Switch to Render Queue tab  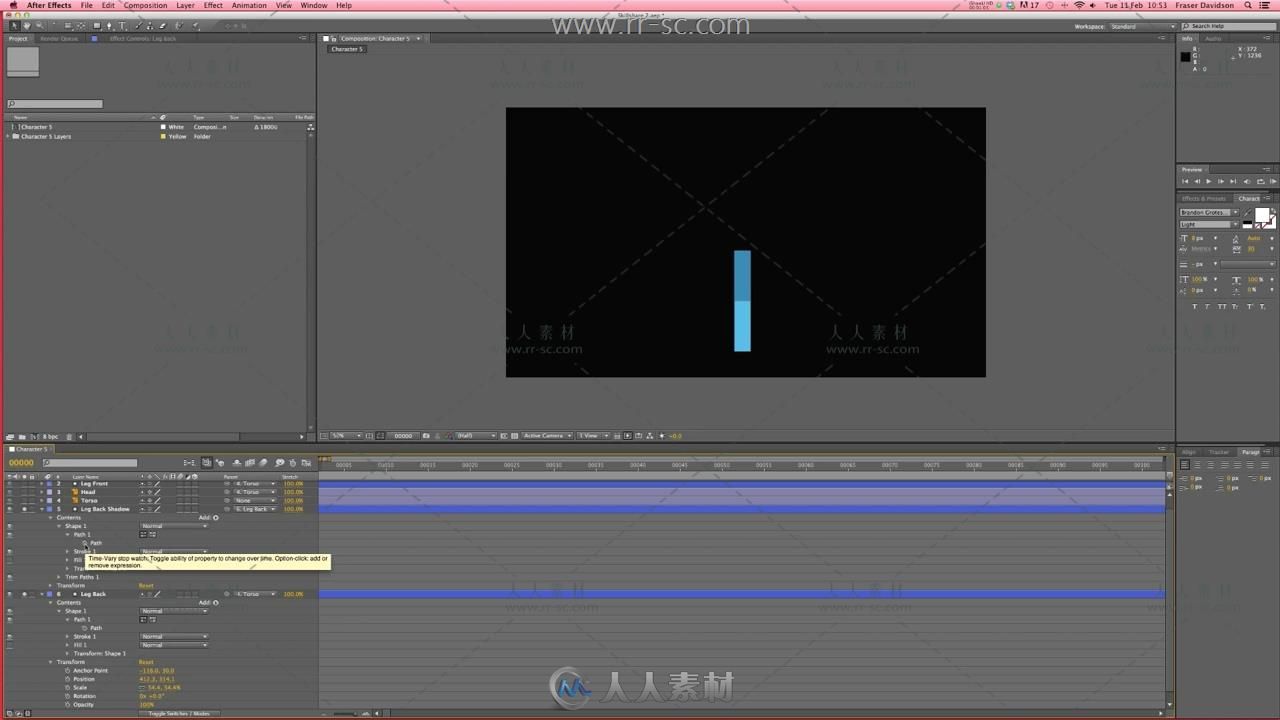59,39
